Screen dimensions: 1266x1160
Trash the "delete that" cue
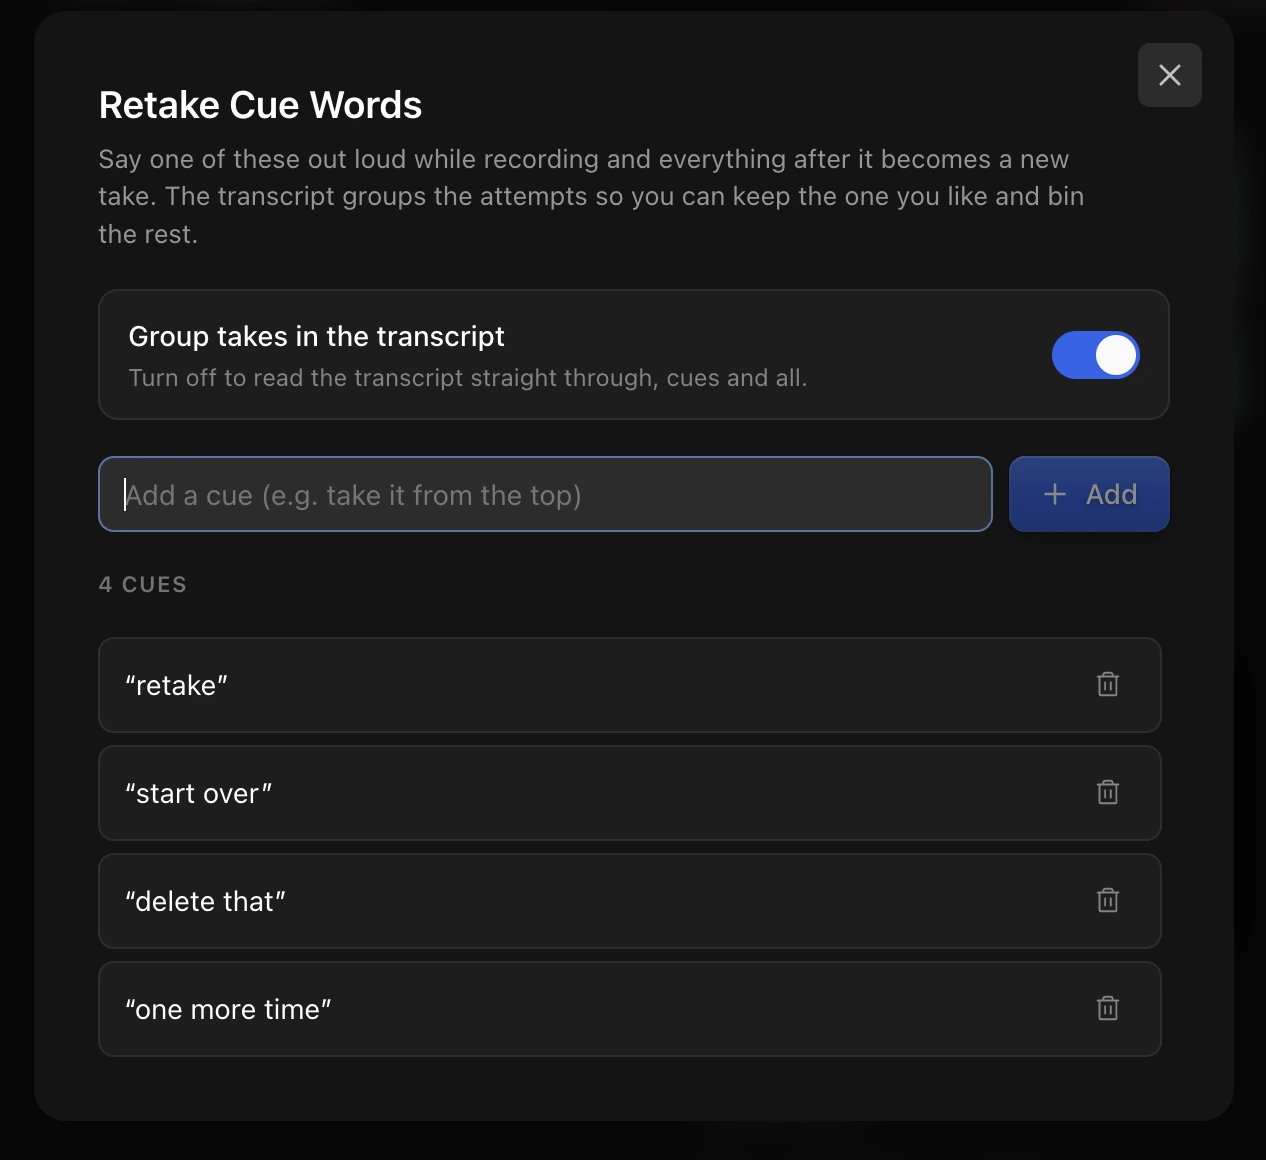point(1107,901)
